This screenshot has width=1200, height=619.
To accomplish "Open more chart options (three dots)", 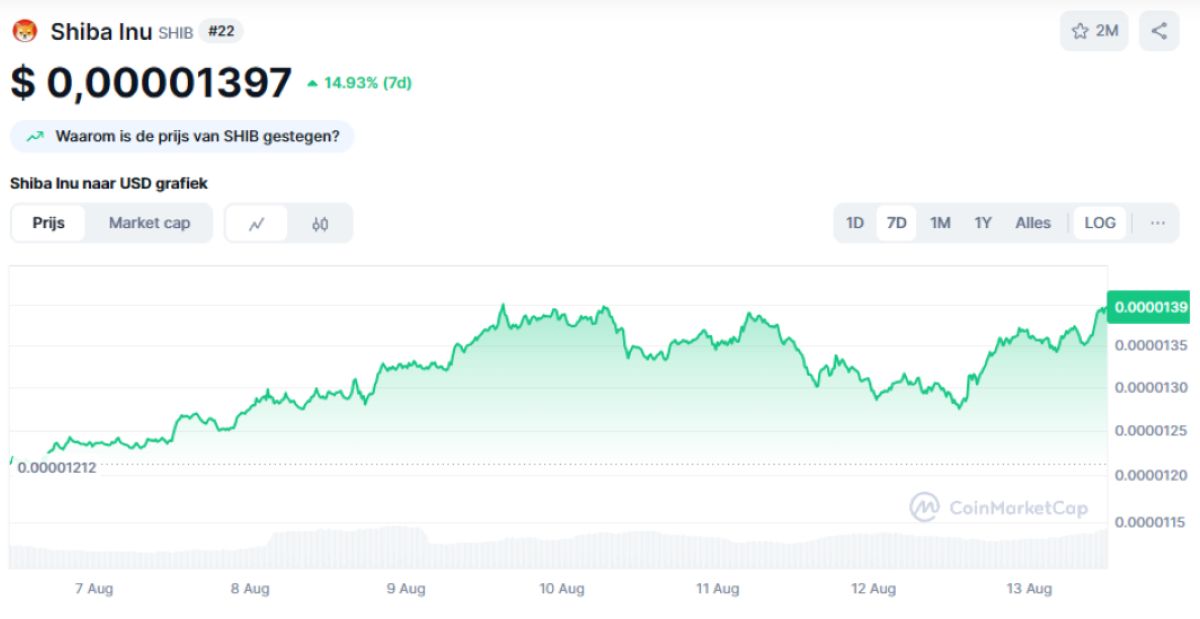I will pyautogui.click(x=1158, y=223).
